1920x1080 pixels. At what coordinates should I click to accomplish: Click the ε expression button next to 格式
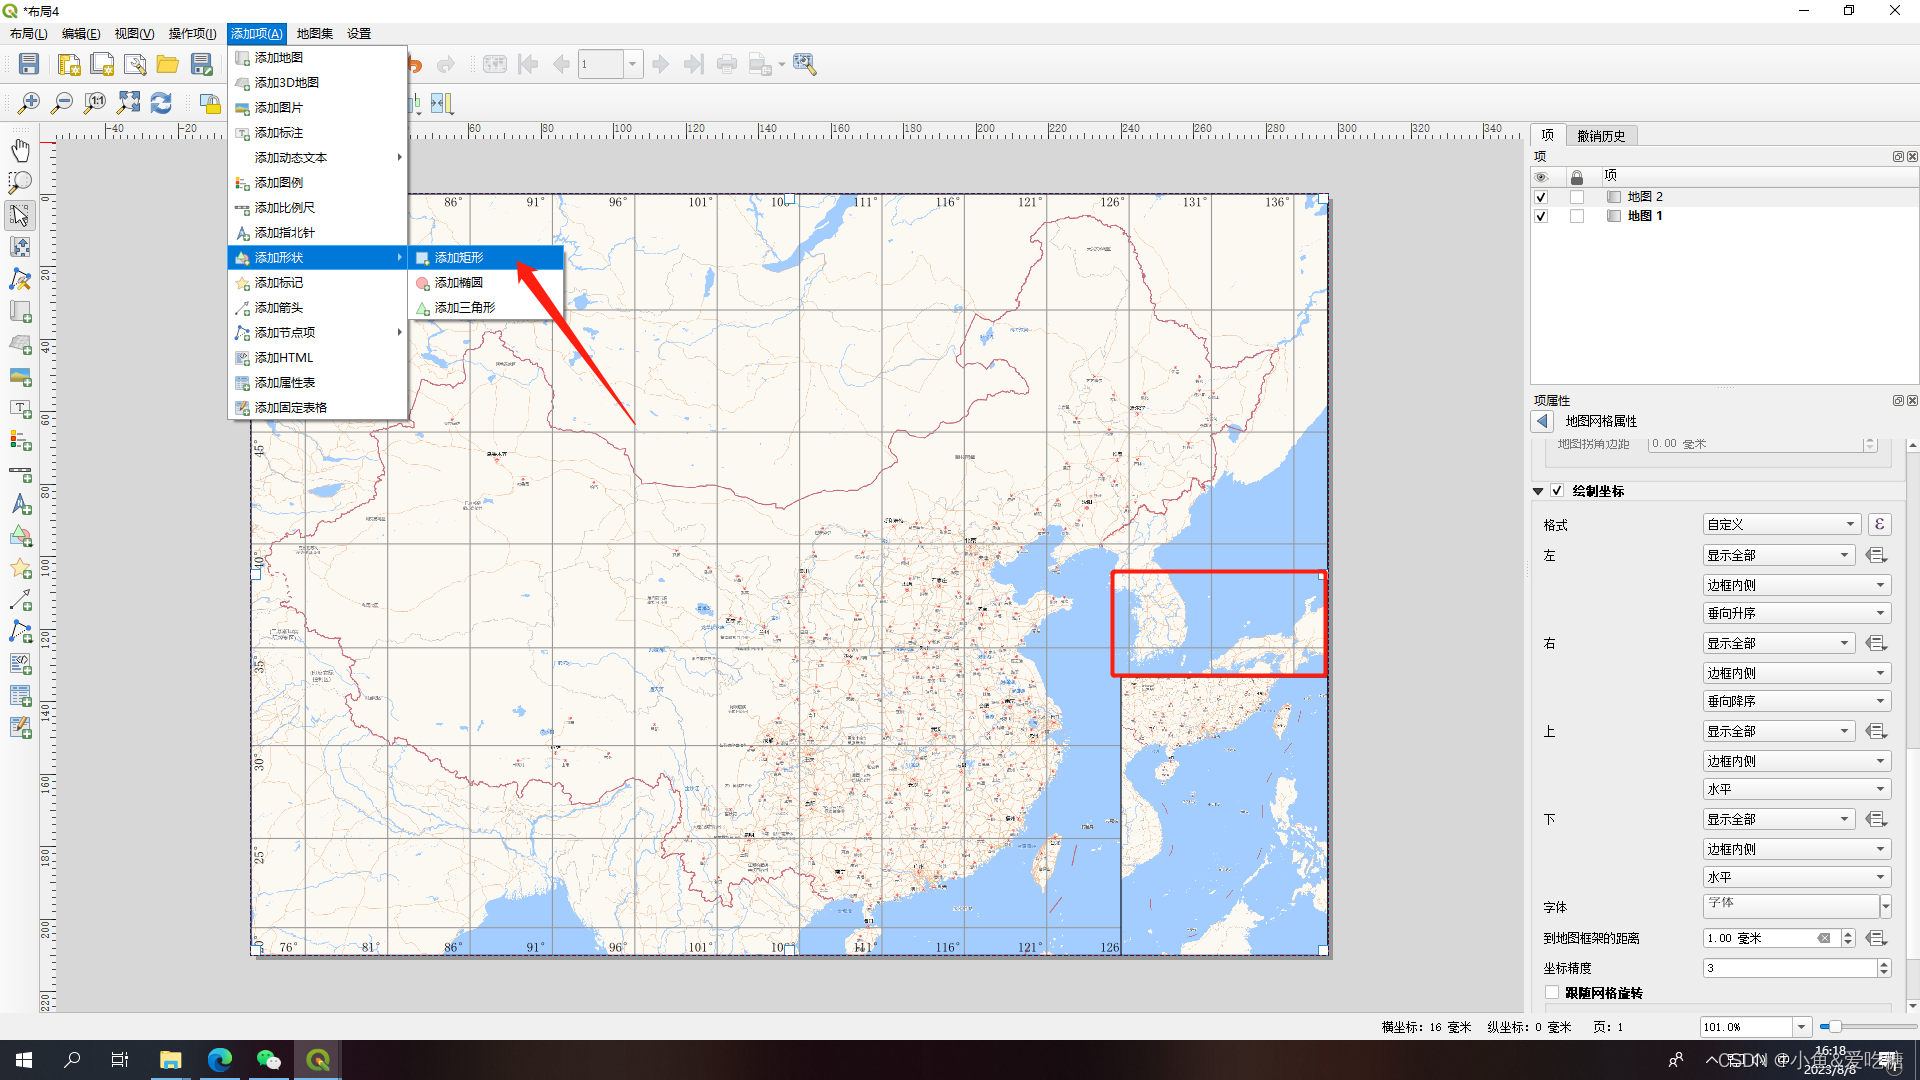1880,524
